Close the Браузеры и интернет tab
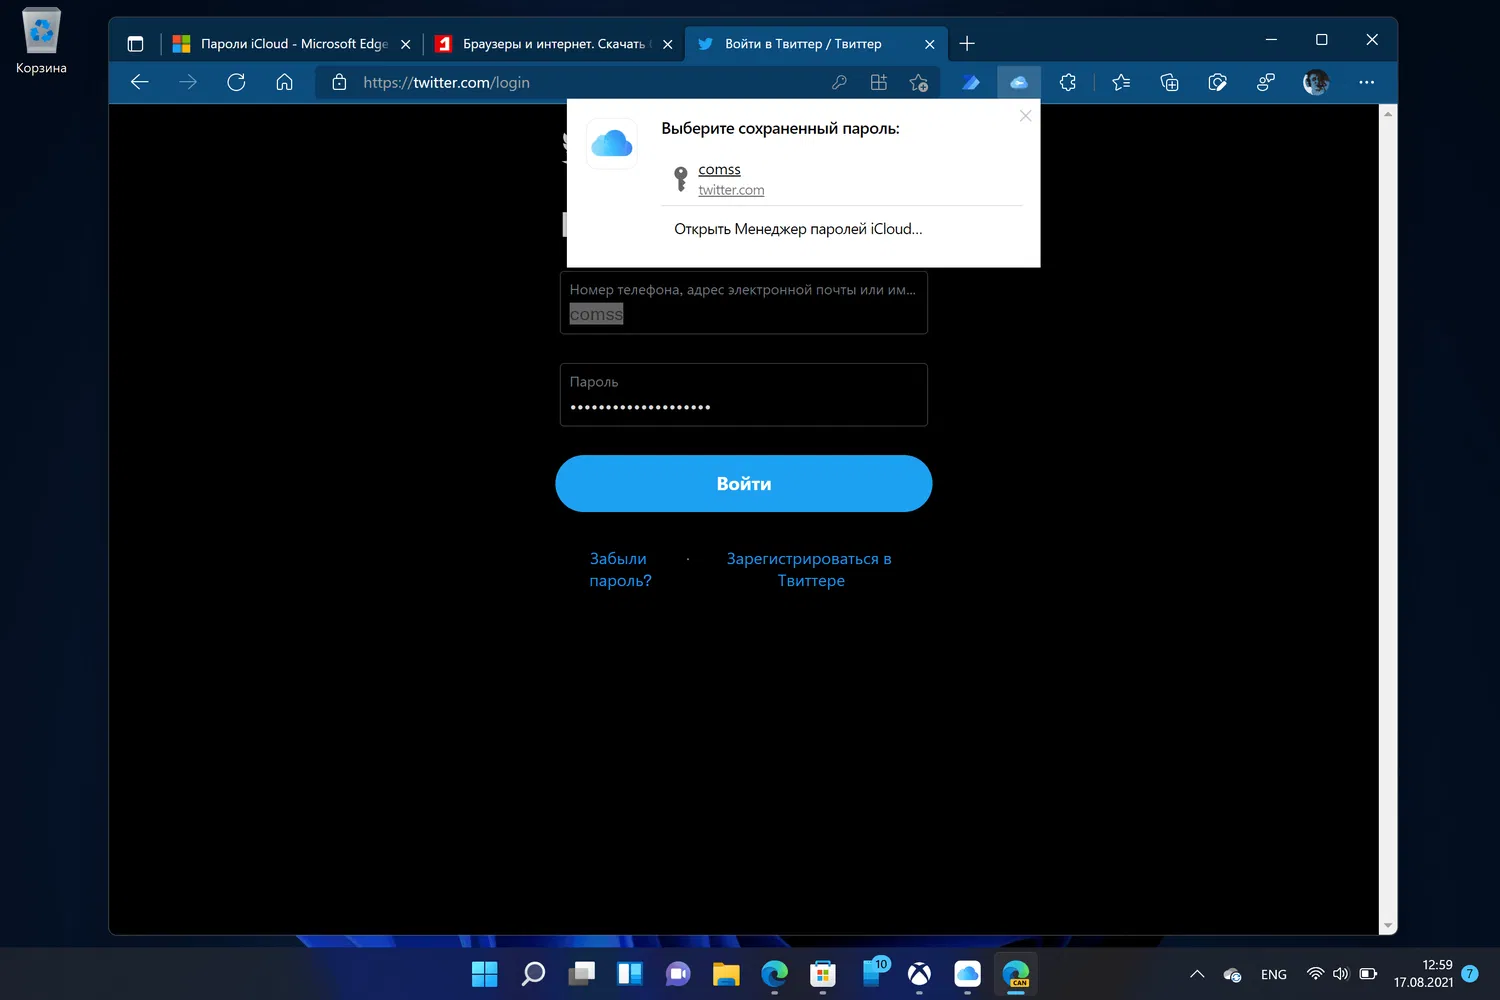Screen dimensions: 1500x1000 667,44
